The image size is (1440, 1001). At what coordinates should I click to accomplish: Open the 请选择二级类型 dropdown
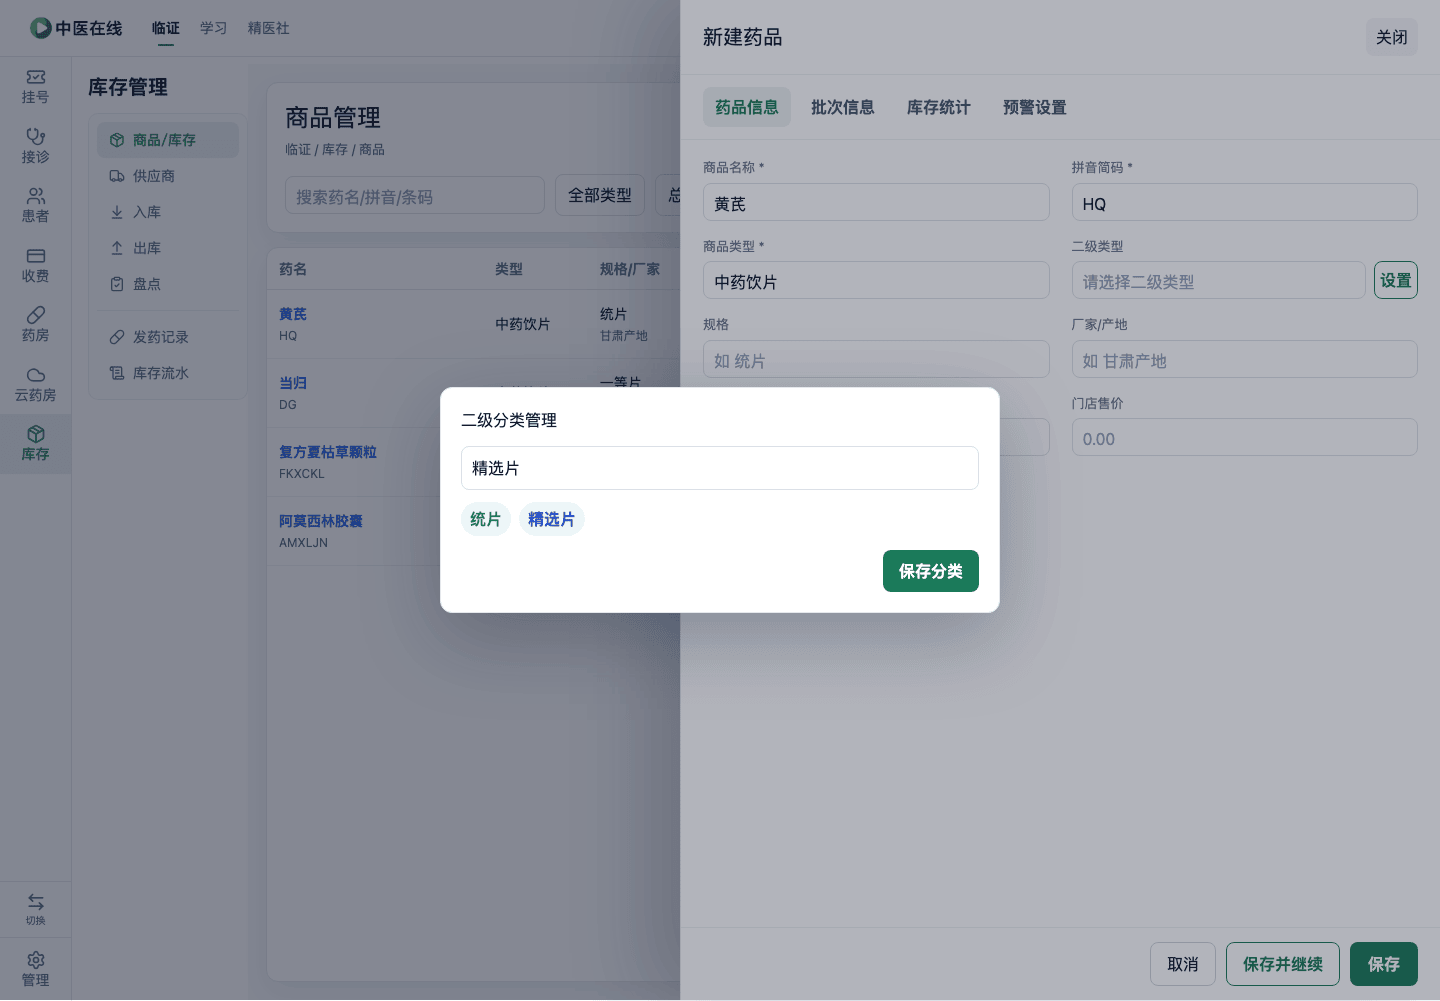[1219, 280]
